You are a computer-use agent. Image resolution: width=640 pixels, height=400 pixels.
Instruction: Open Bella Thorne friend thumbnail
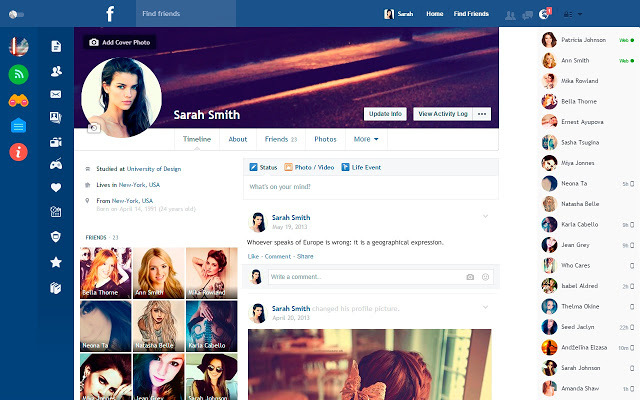(106, 273)
